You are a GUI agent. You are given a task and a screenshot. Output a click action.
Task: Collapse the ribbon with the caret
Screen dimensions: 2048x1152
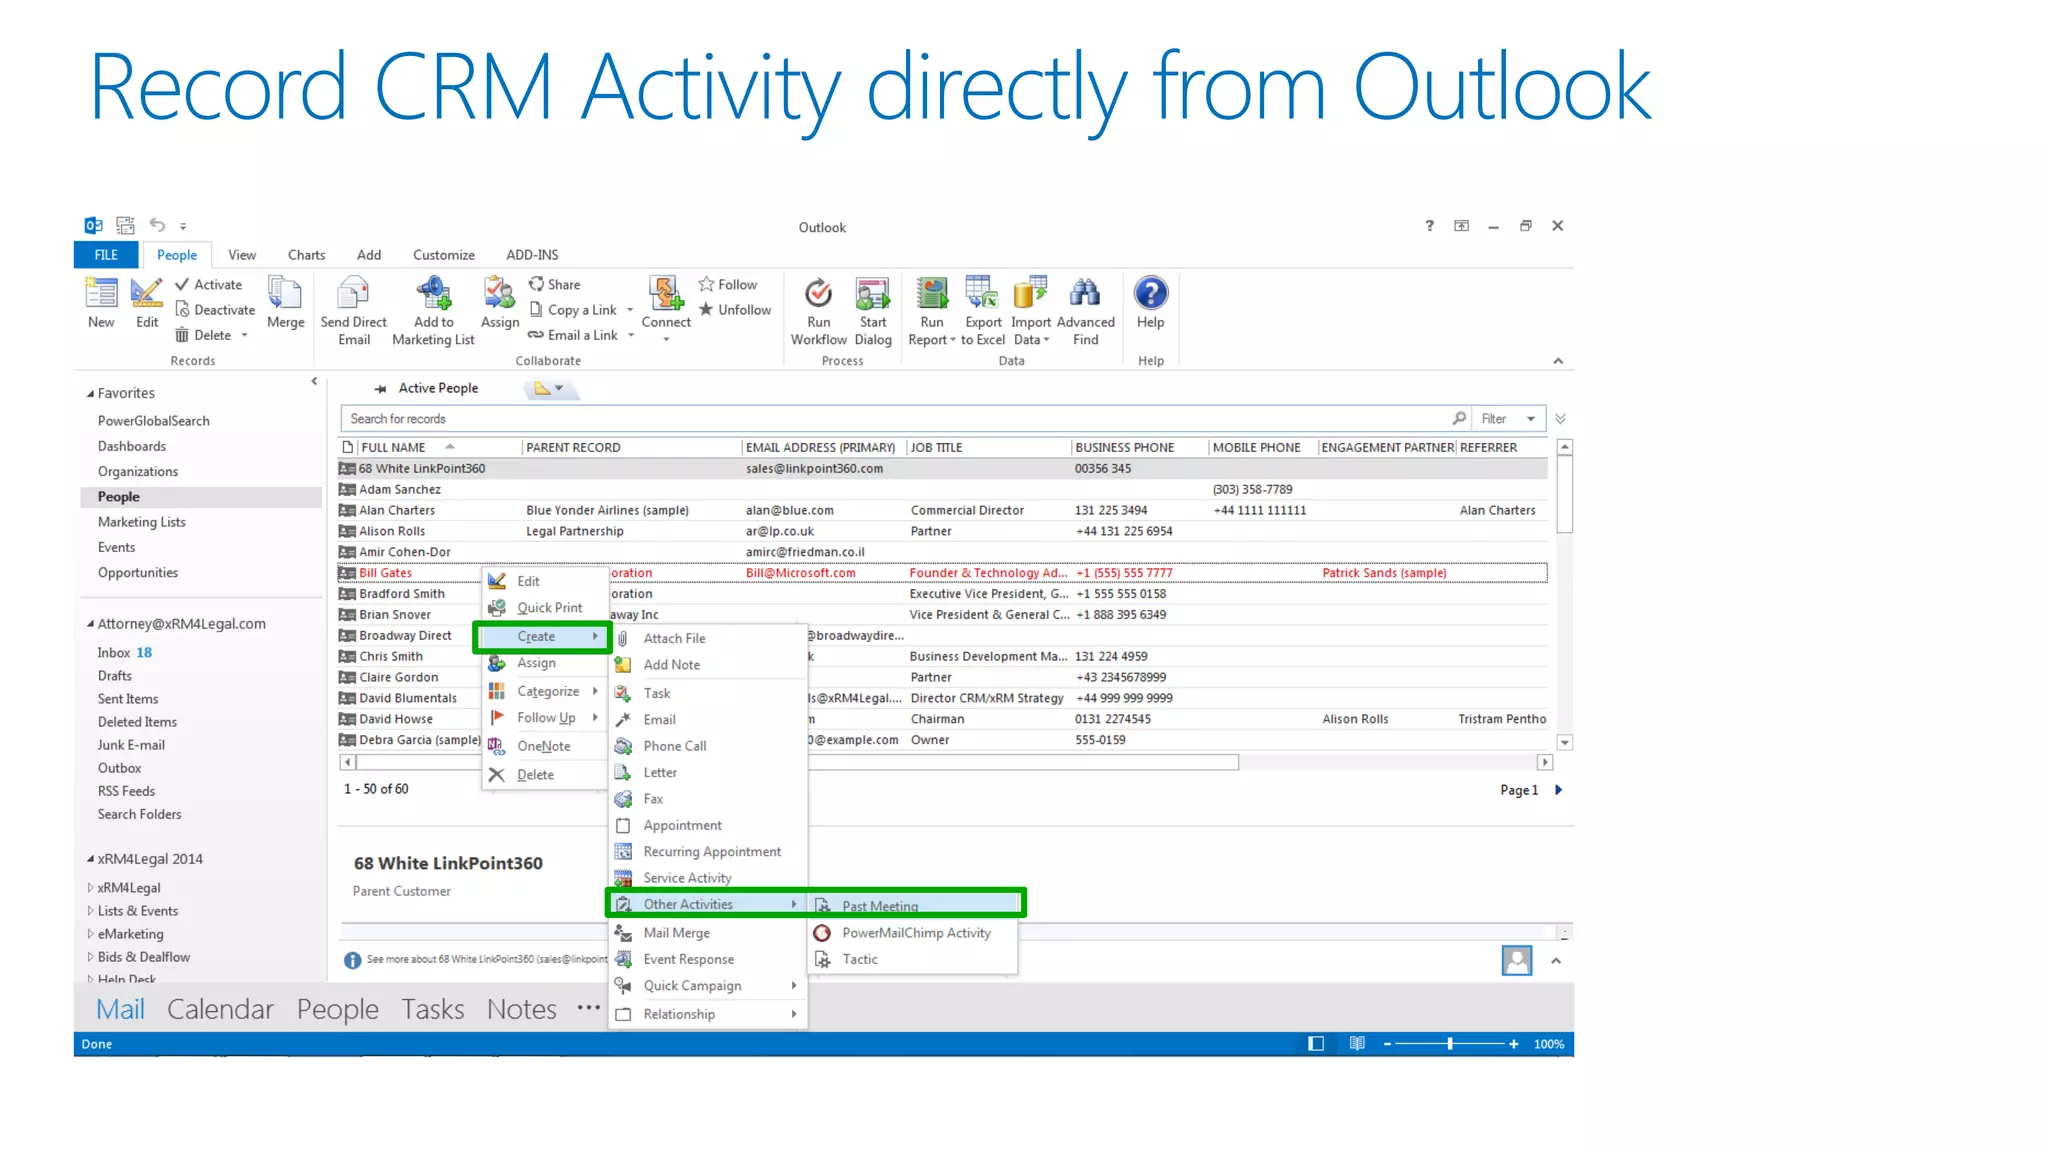point(1558,361)
